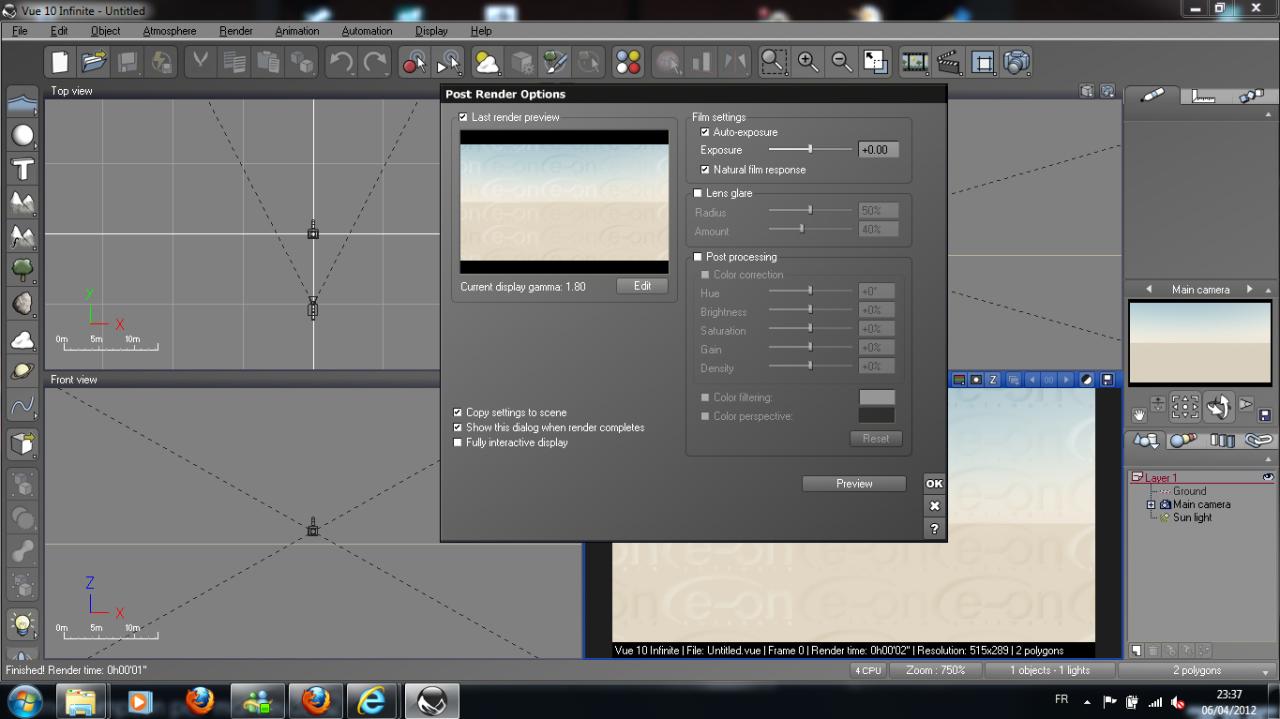Click Edit next to display gamma
Viewport: 1280px width, 719px height.
[x=642, y=286]
